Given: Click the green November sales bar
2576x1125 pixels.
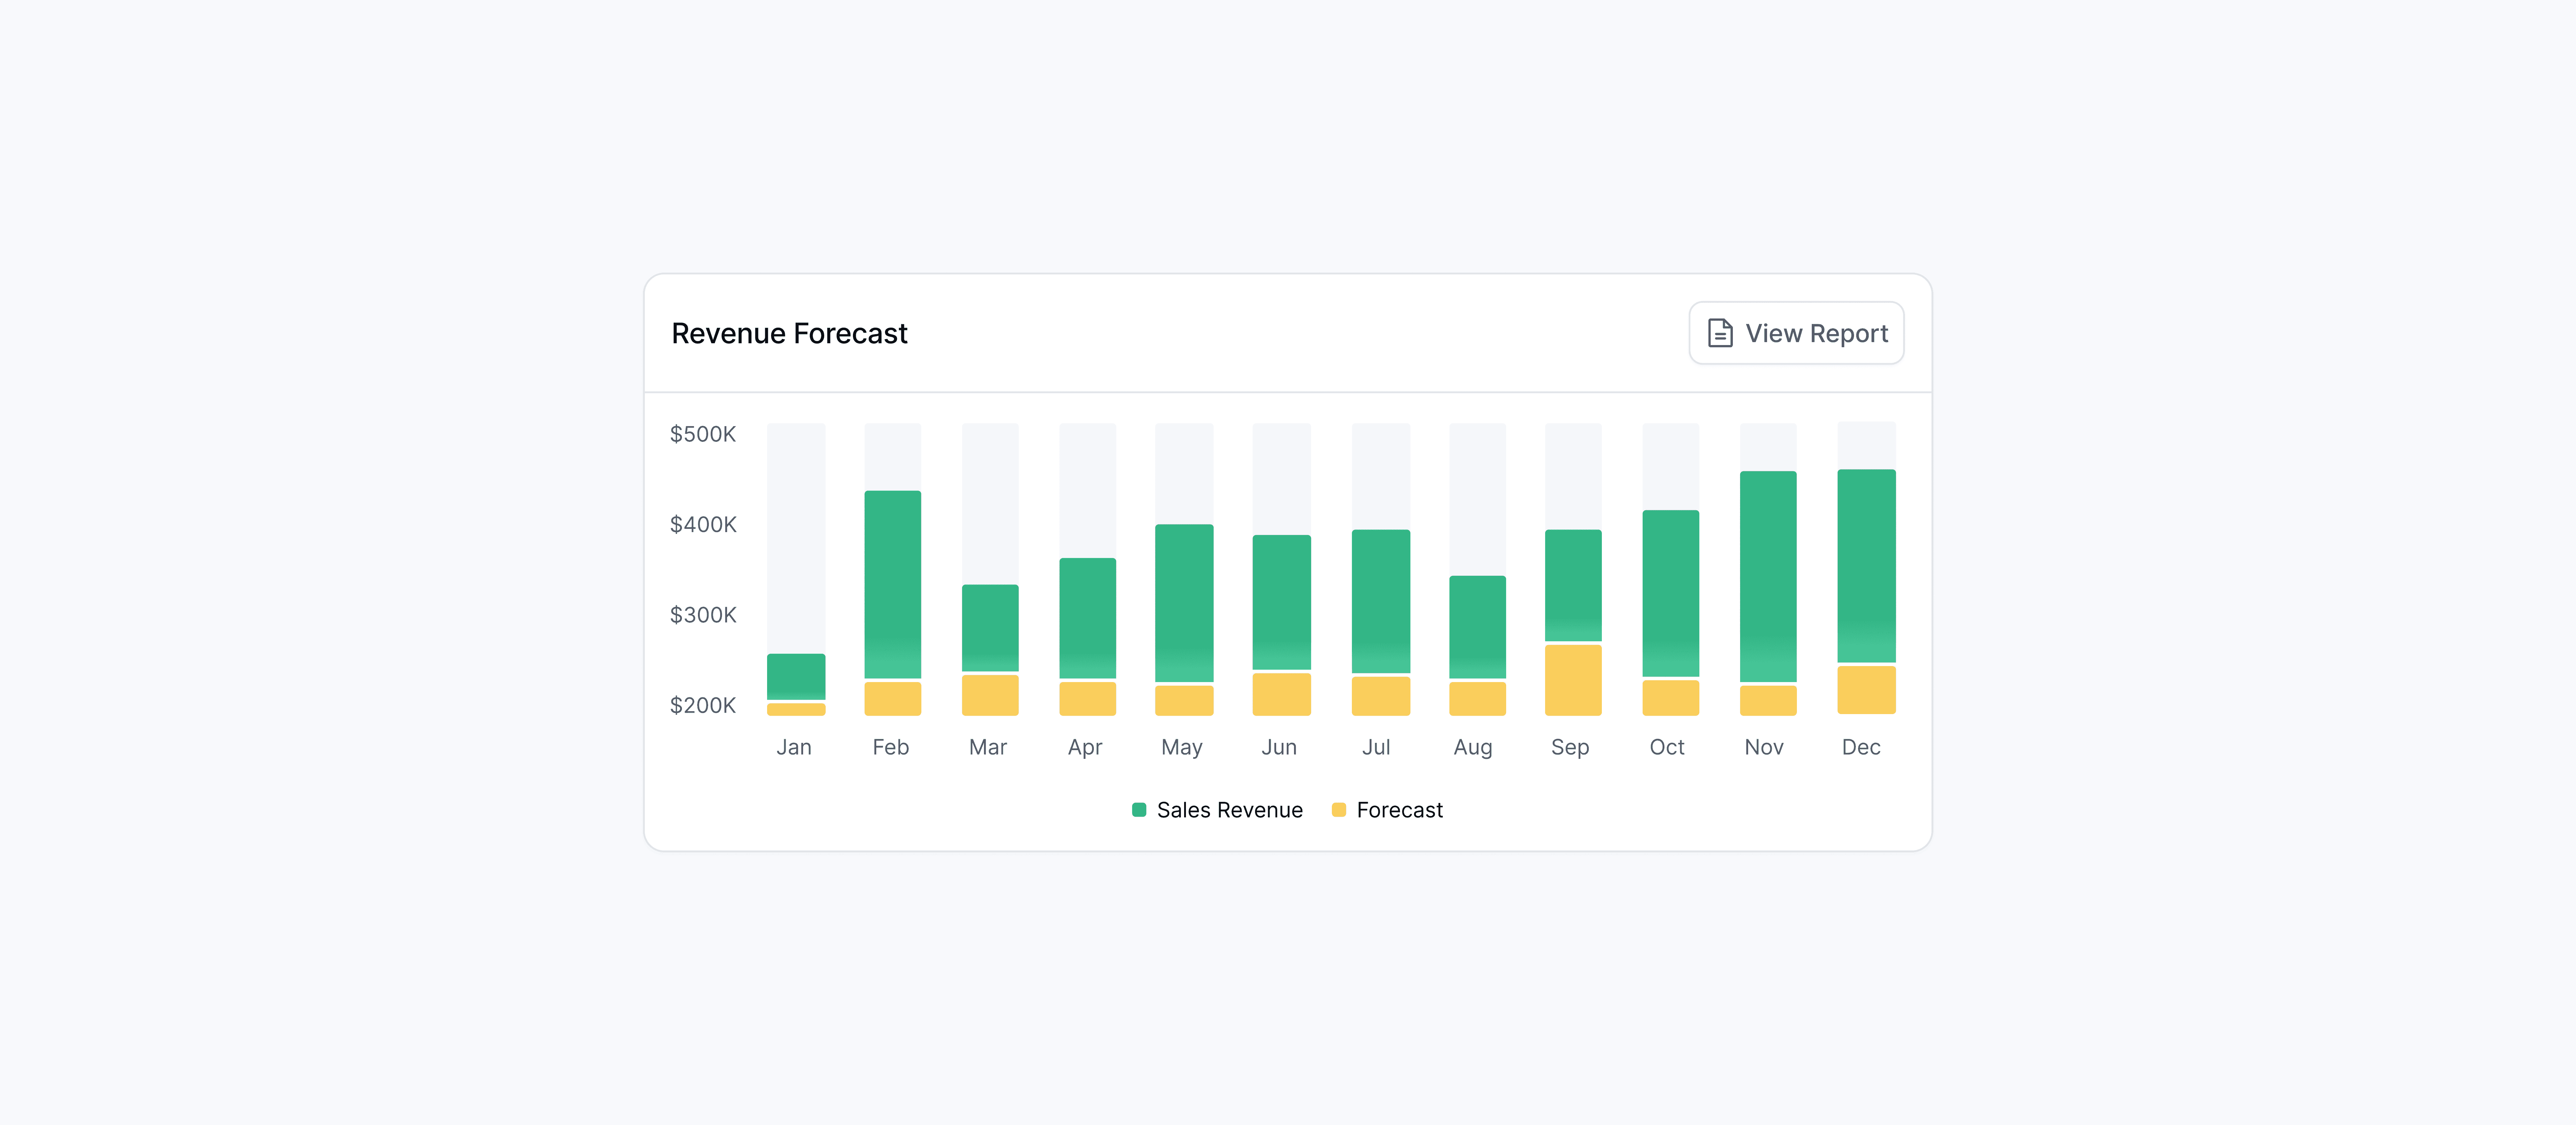Looking at the screenshot, I should pyautogui.click(x=1768, y=576).
